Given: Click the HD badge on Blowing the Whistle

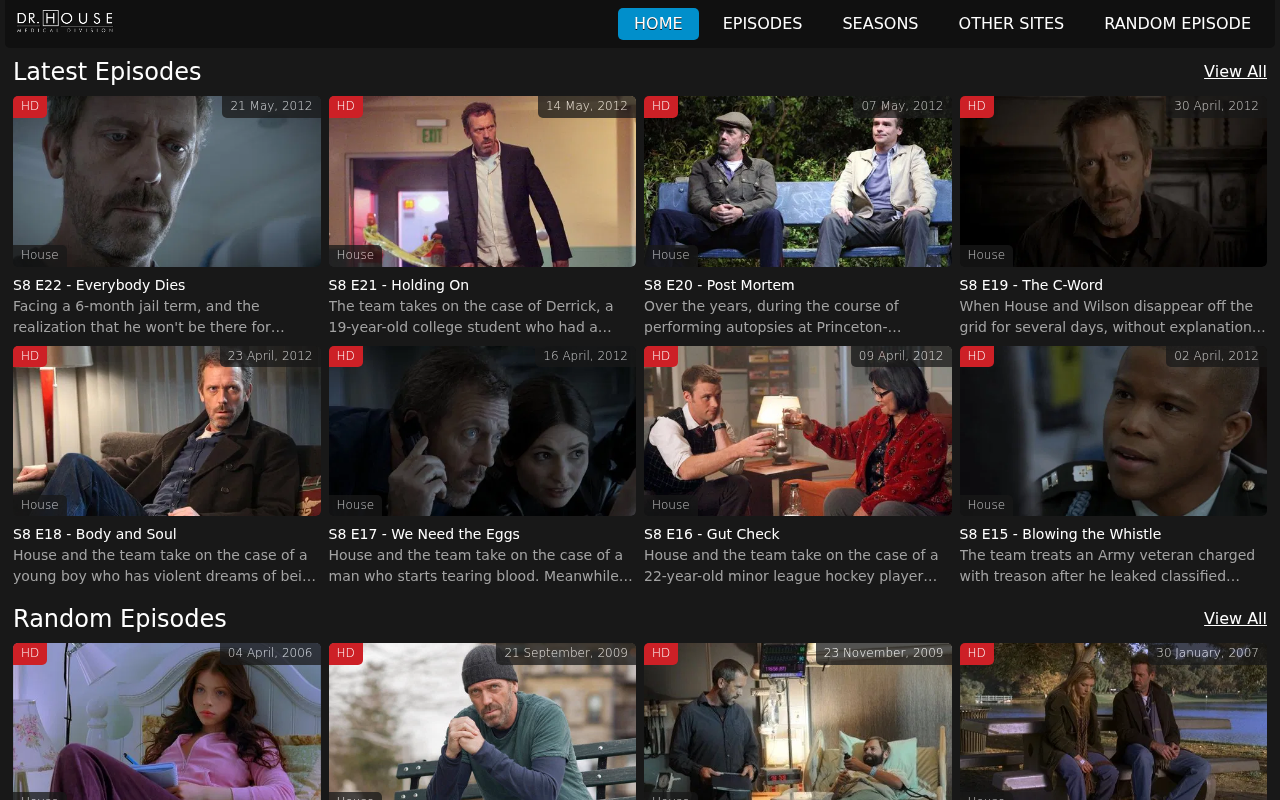Looking at the screenshot, I should (x=977, y=357).
